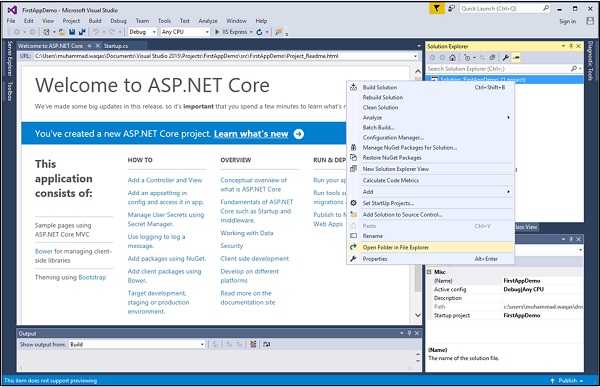
Task: Click the Publish button in status bar
Action: (x=567, y=380)
